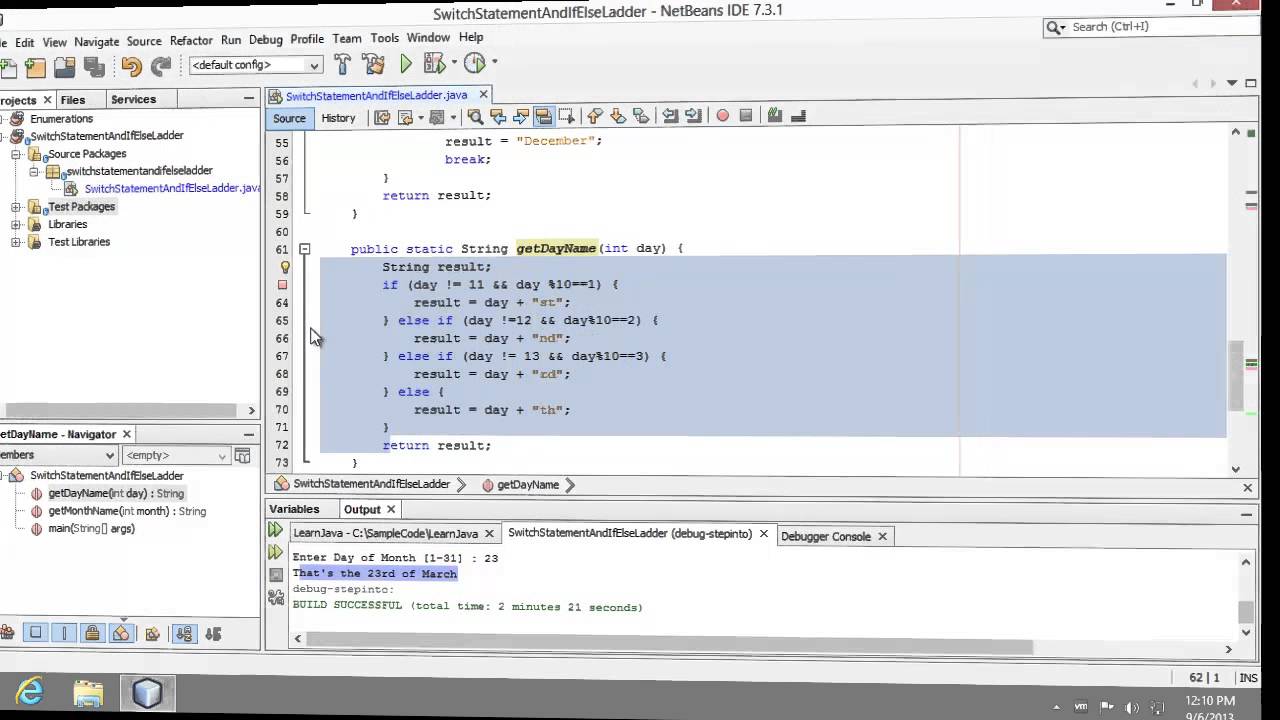Open the Refactor menu

coord(191,41)
